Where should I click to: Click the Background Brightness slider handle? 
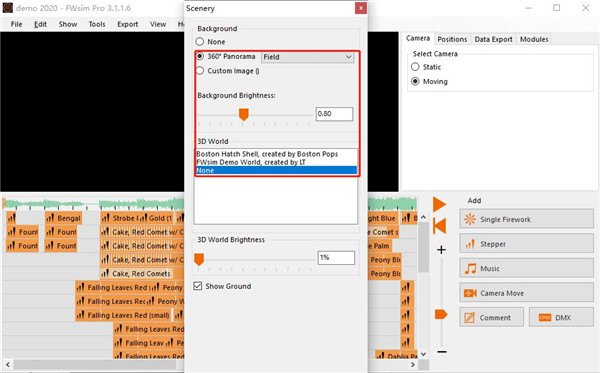[x=243, y=114]
